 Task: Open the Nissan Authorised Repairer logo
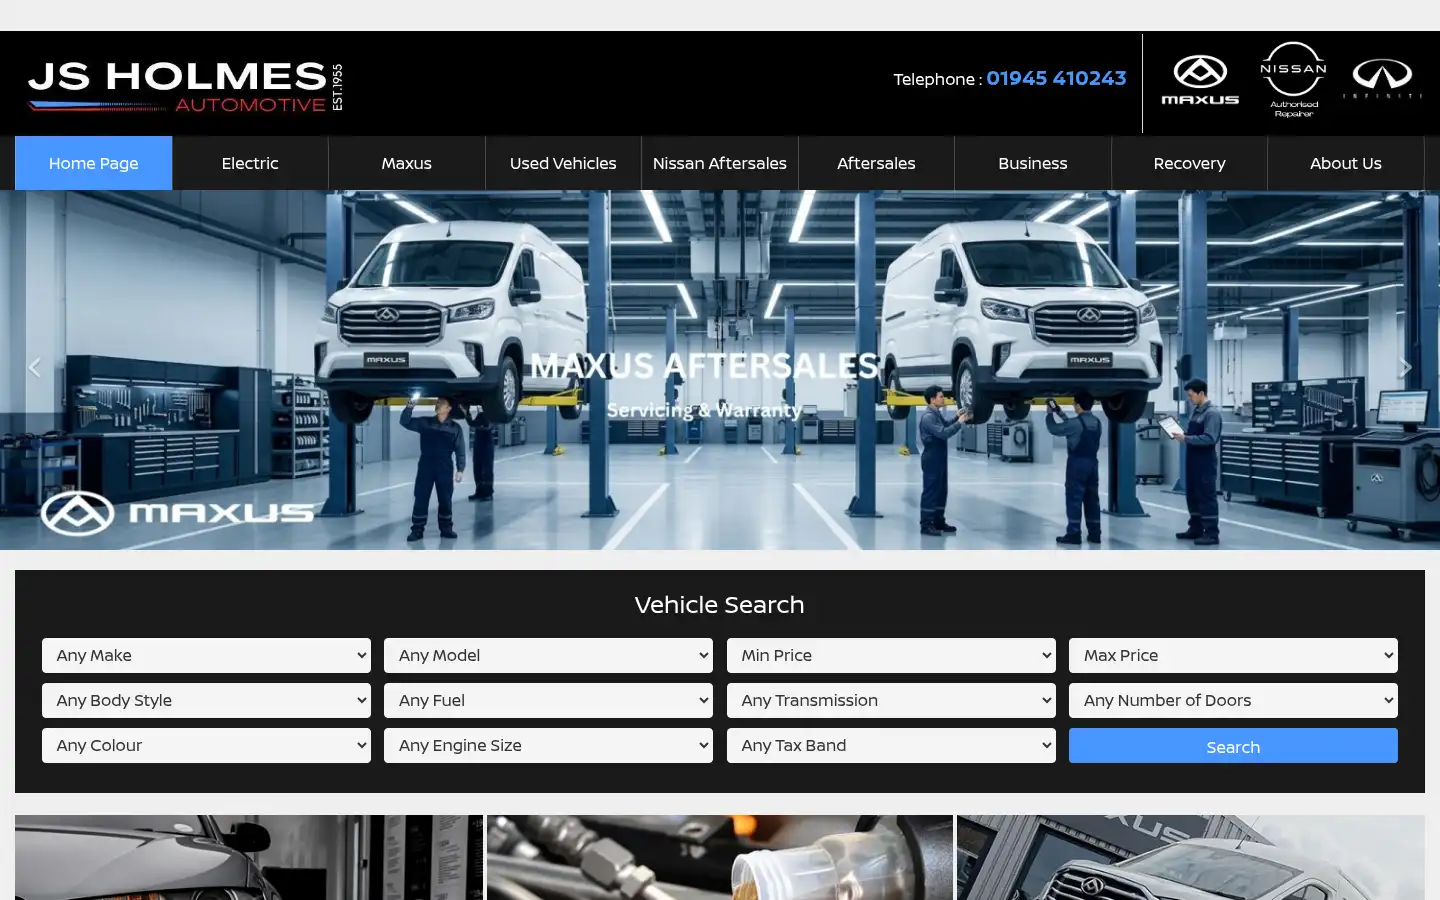click(x=1294, y=80)
